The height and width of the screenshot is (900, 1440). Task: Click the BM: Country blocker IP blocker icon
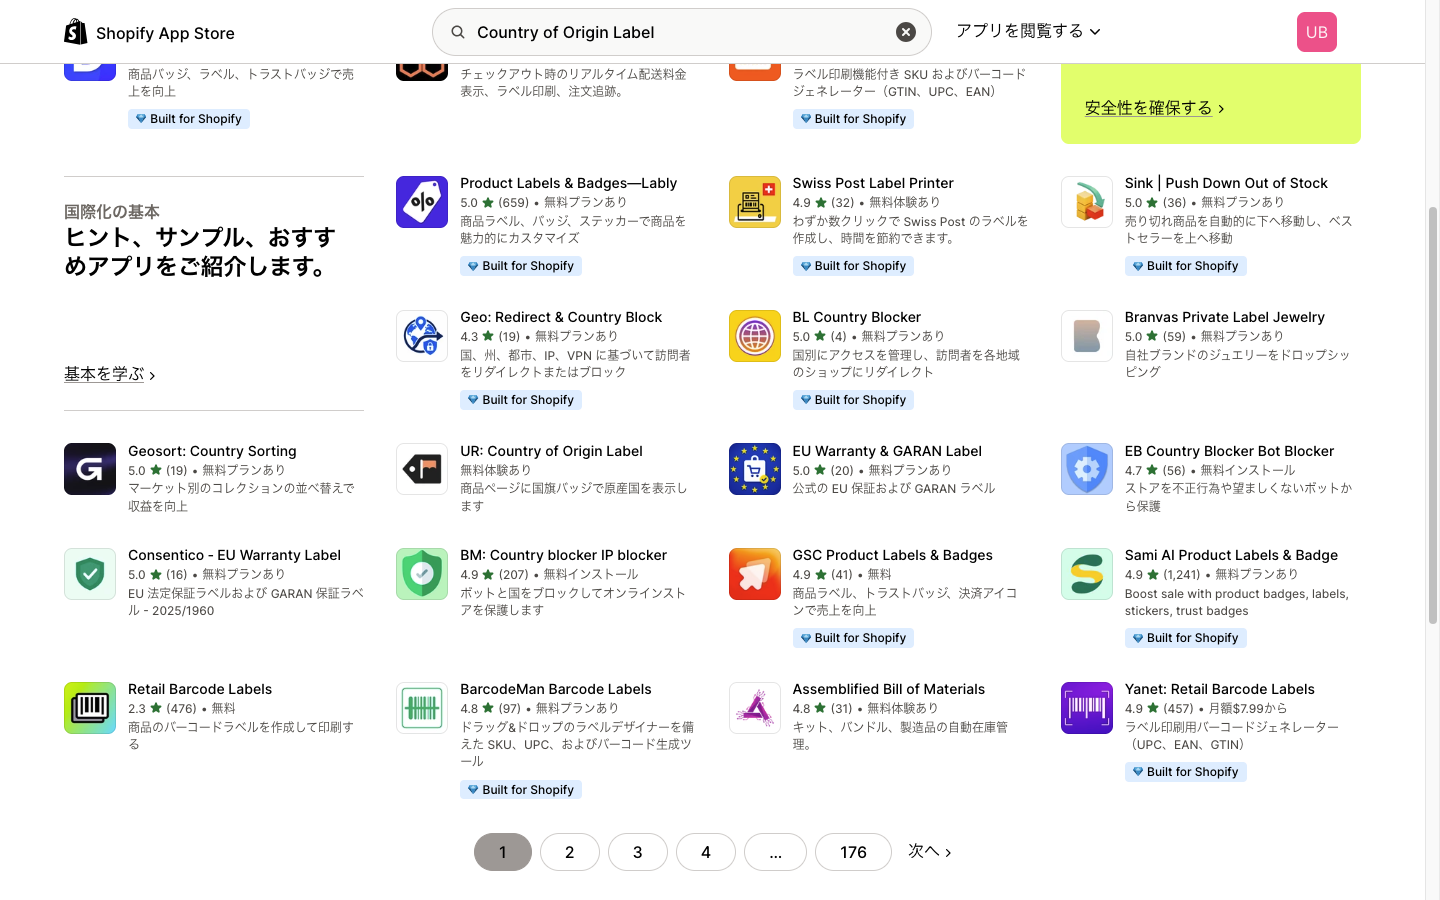point(422,574)
